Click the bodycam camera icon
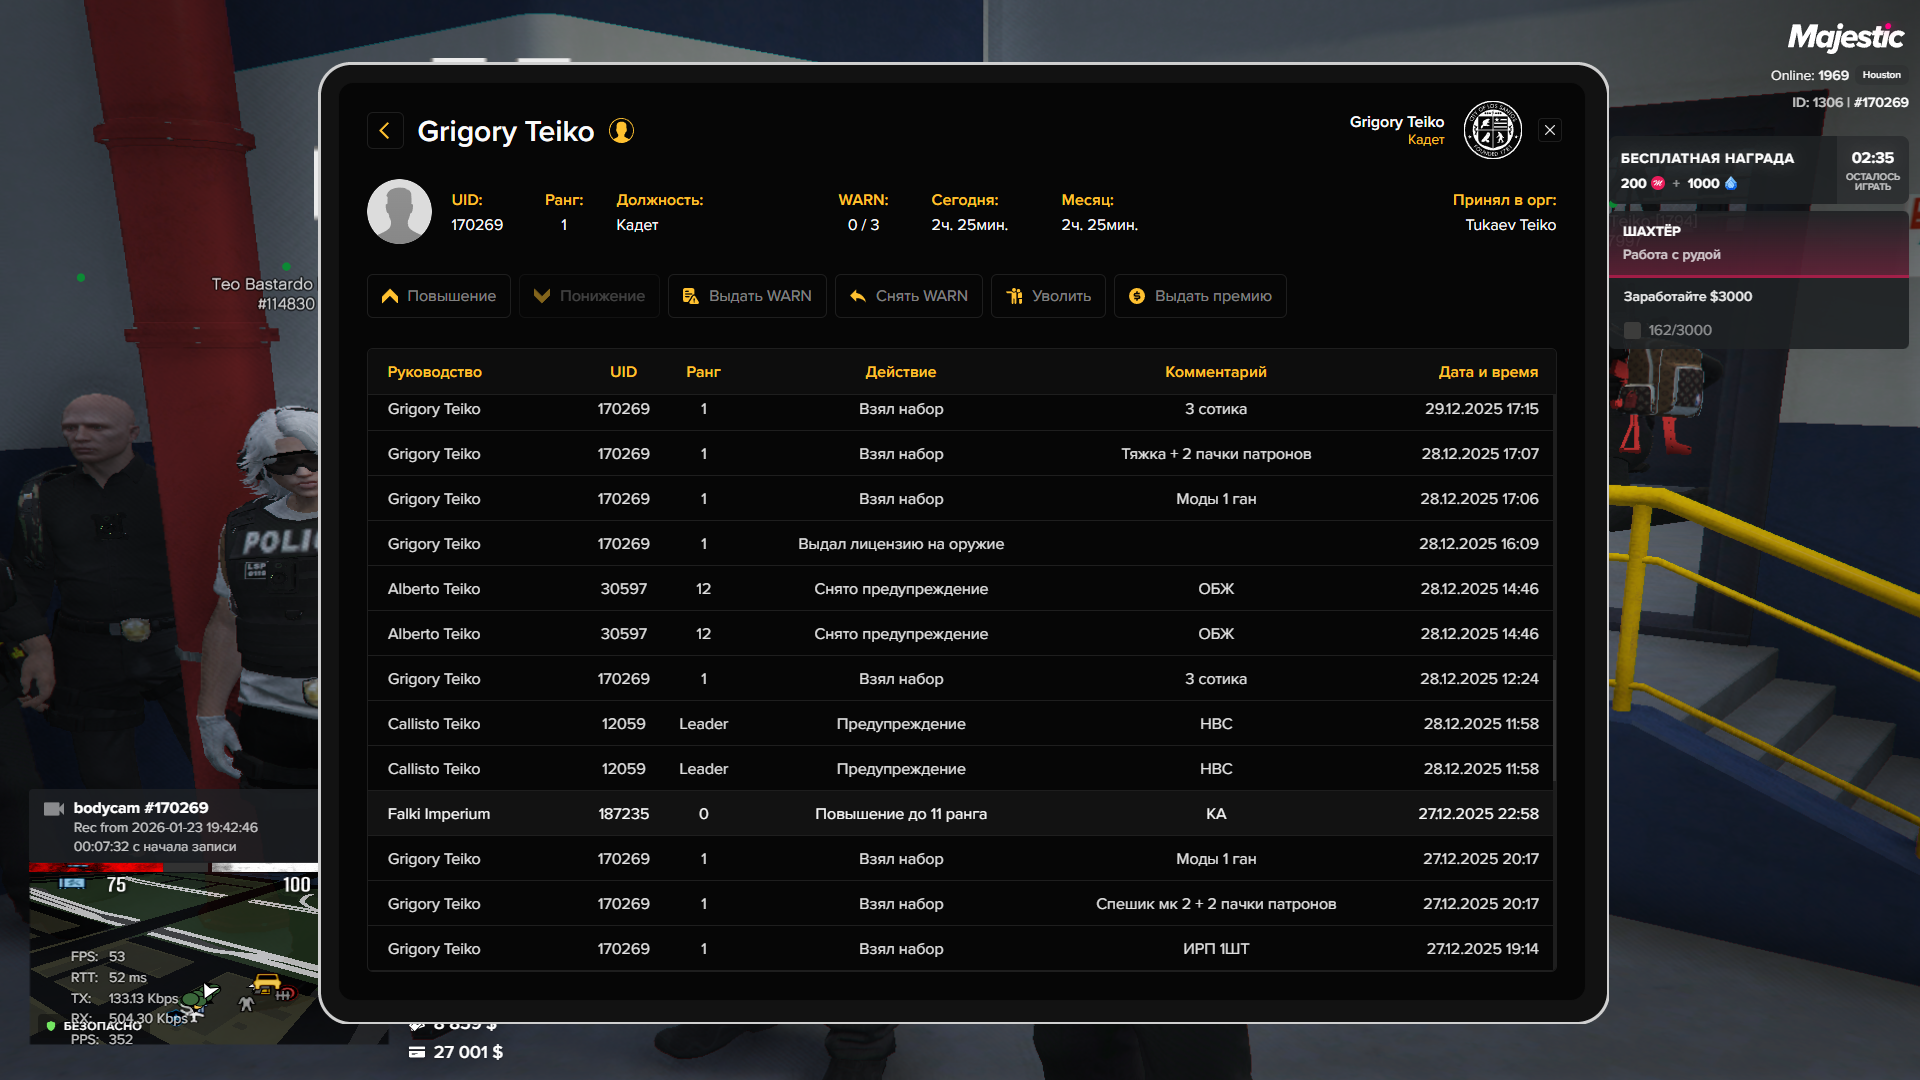The height and width of the screenshot is (1080, 1920). 54,808
